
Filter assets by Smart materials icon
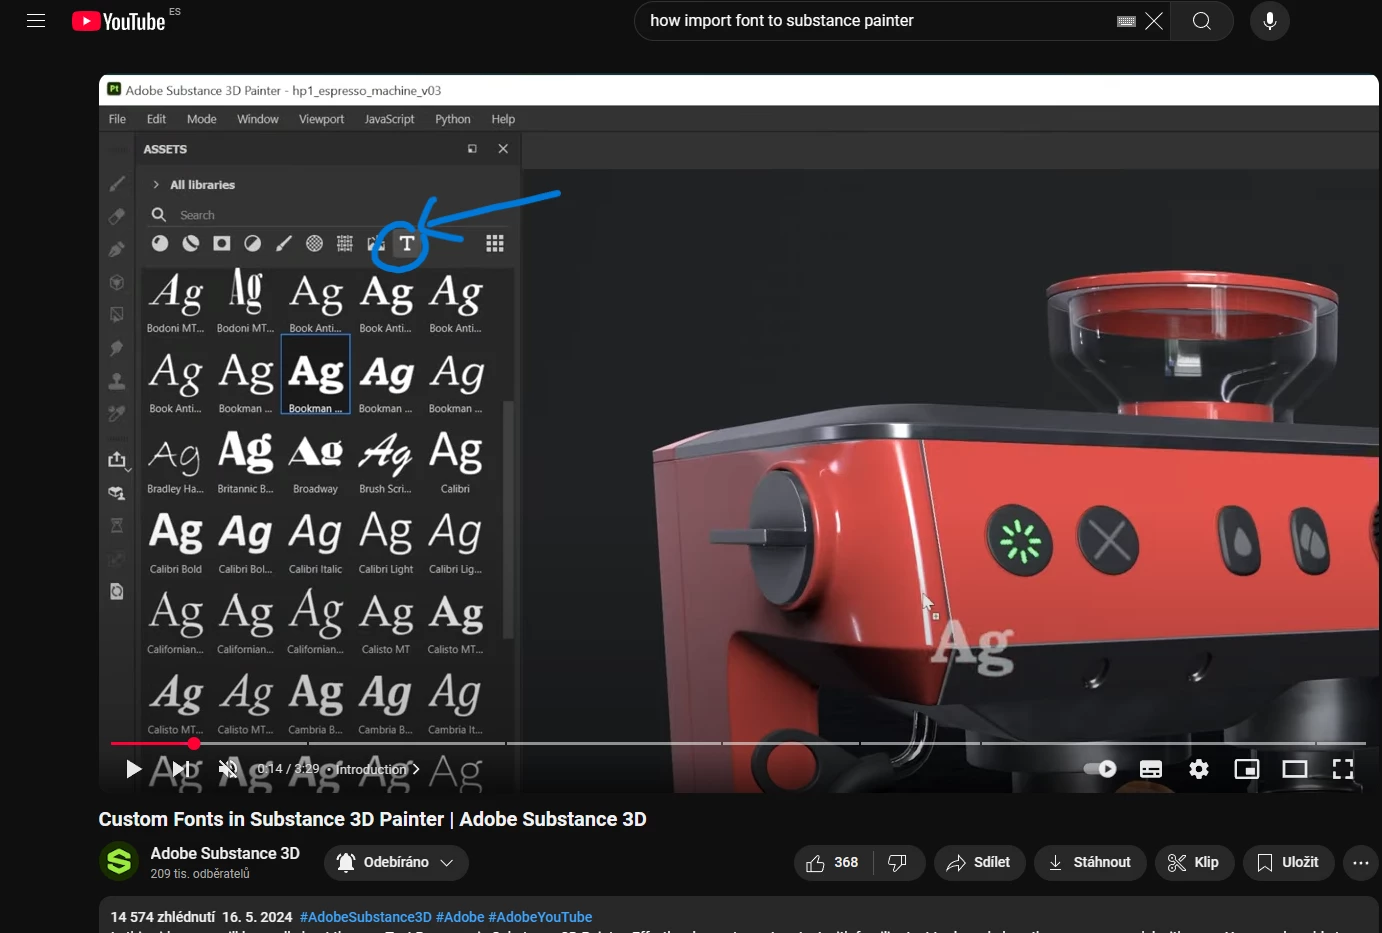(x=191, y=243)
